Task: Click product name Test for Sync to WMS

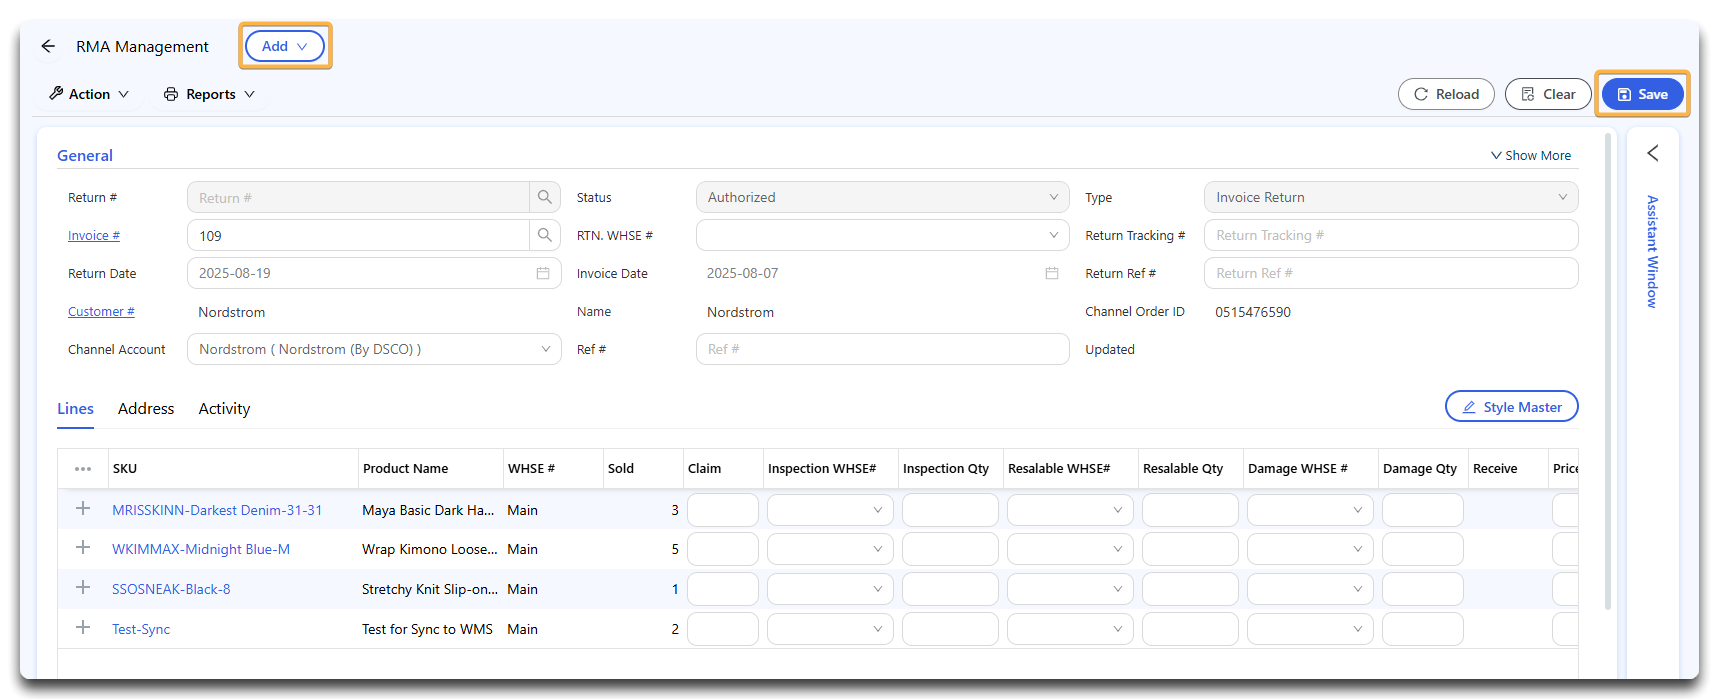Action: tap(427, 629)
